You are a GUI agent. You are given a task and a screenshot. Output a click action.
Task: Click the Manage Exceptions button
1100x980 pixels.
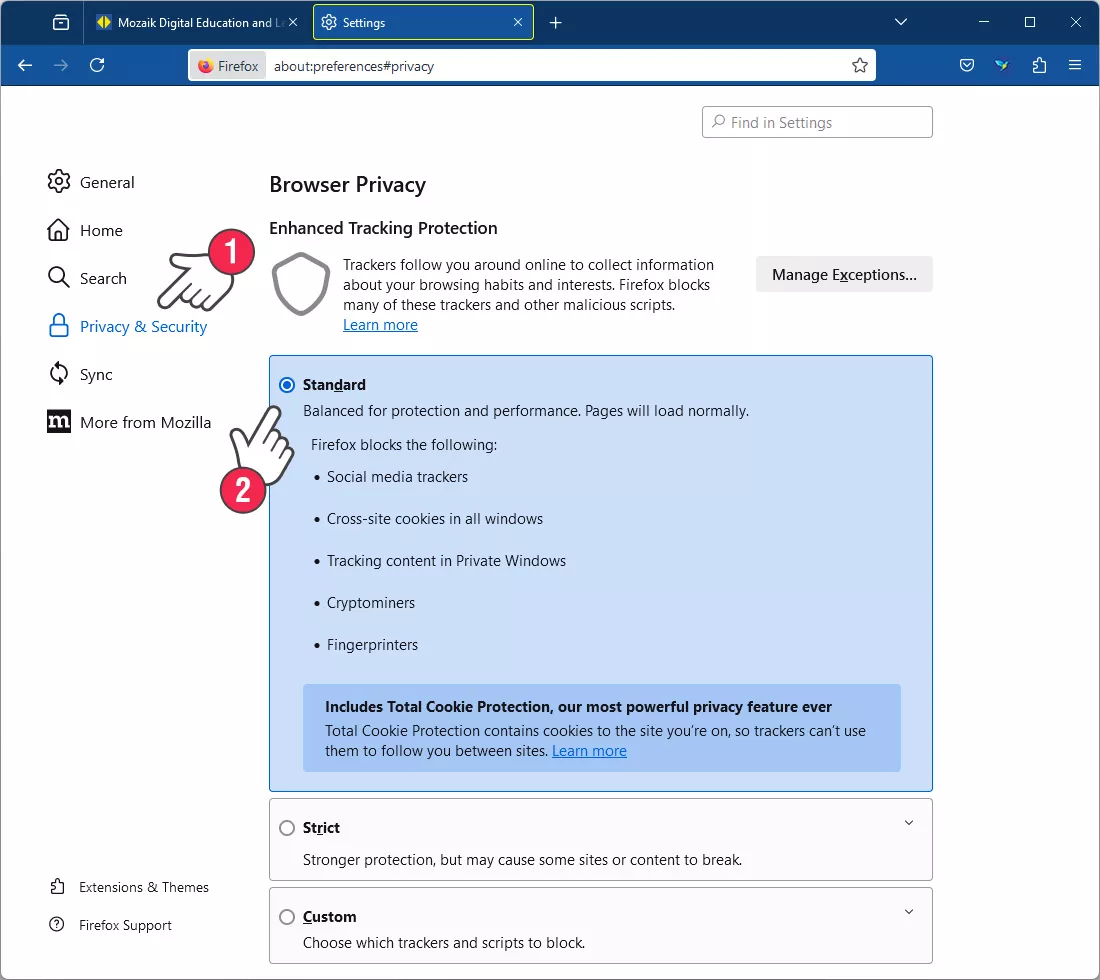coord(844,275)
